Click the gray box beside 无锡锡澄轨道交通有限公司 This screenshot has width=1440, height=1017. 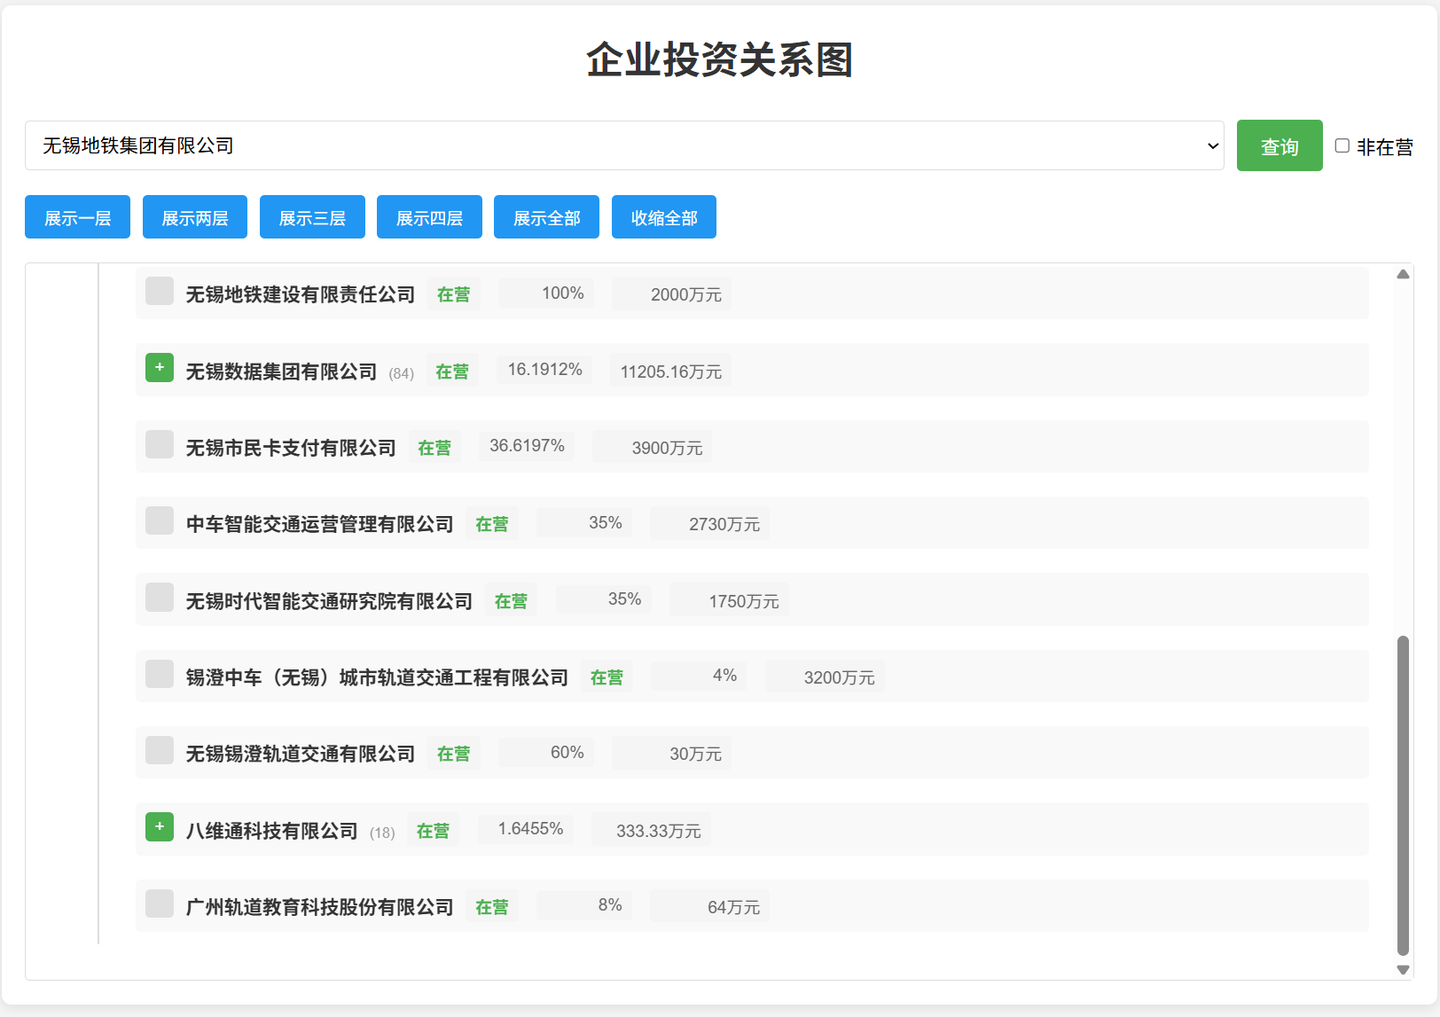pyautogui.click(x=160, y=750)
